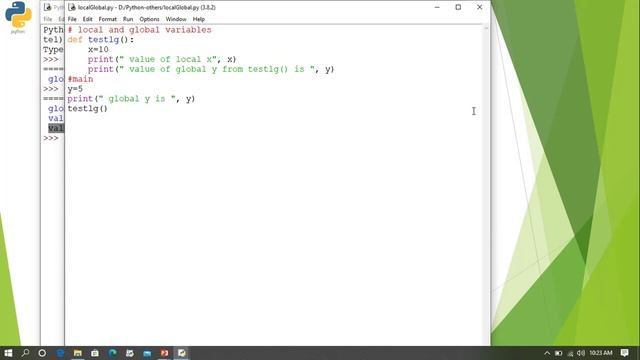Open the notification Action Center
640x360 pixels.
(624, 353)
